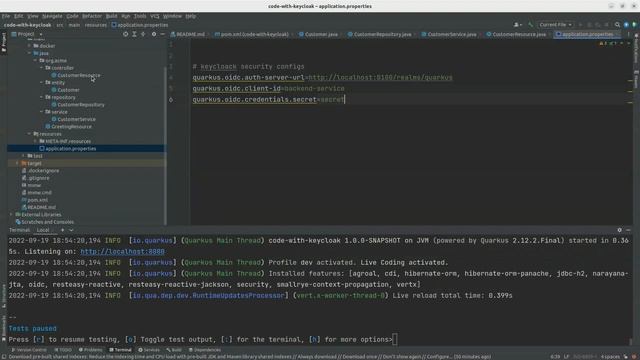Select opened file (locate) icon in Project panel
This screenshot has height=360, width=640.
point(125,34)
